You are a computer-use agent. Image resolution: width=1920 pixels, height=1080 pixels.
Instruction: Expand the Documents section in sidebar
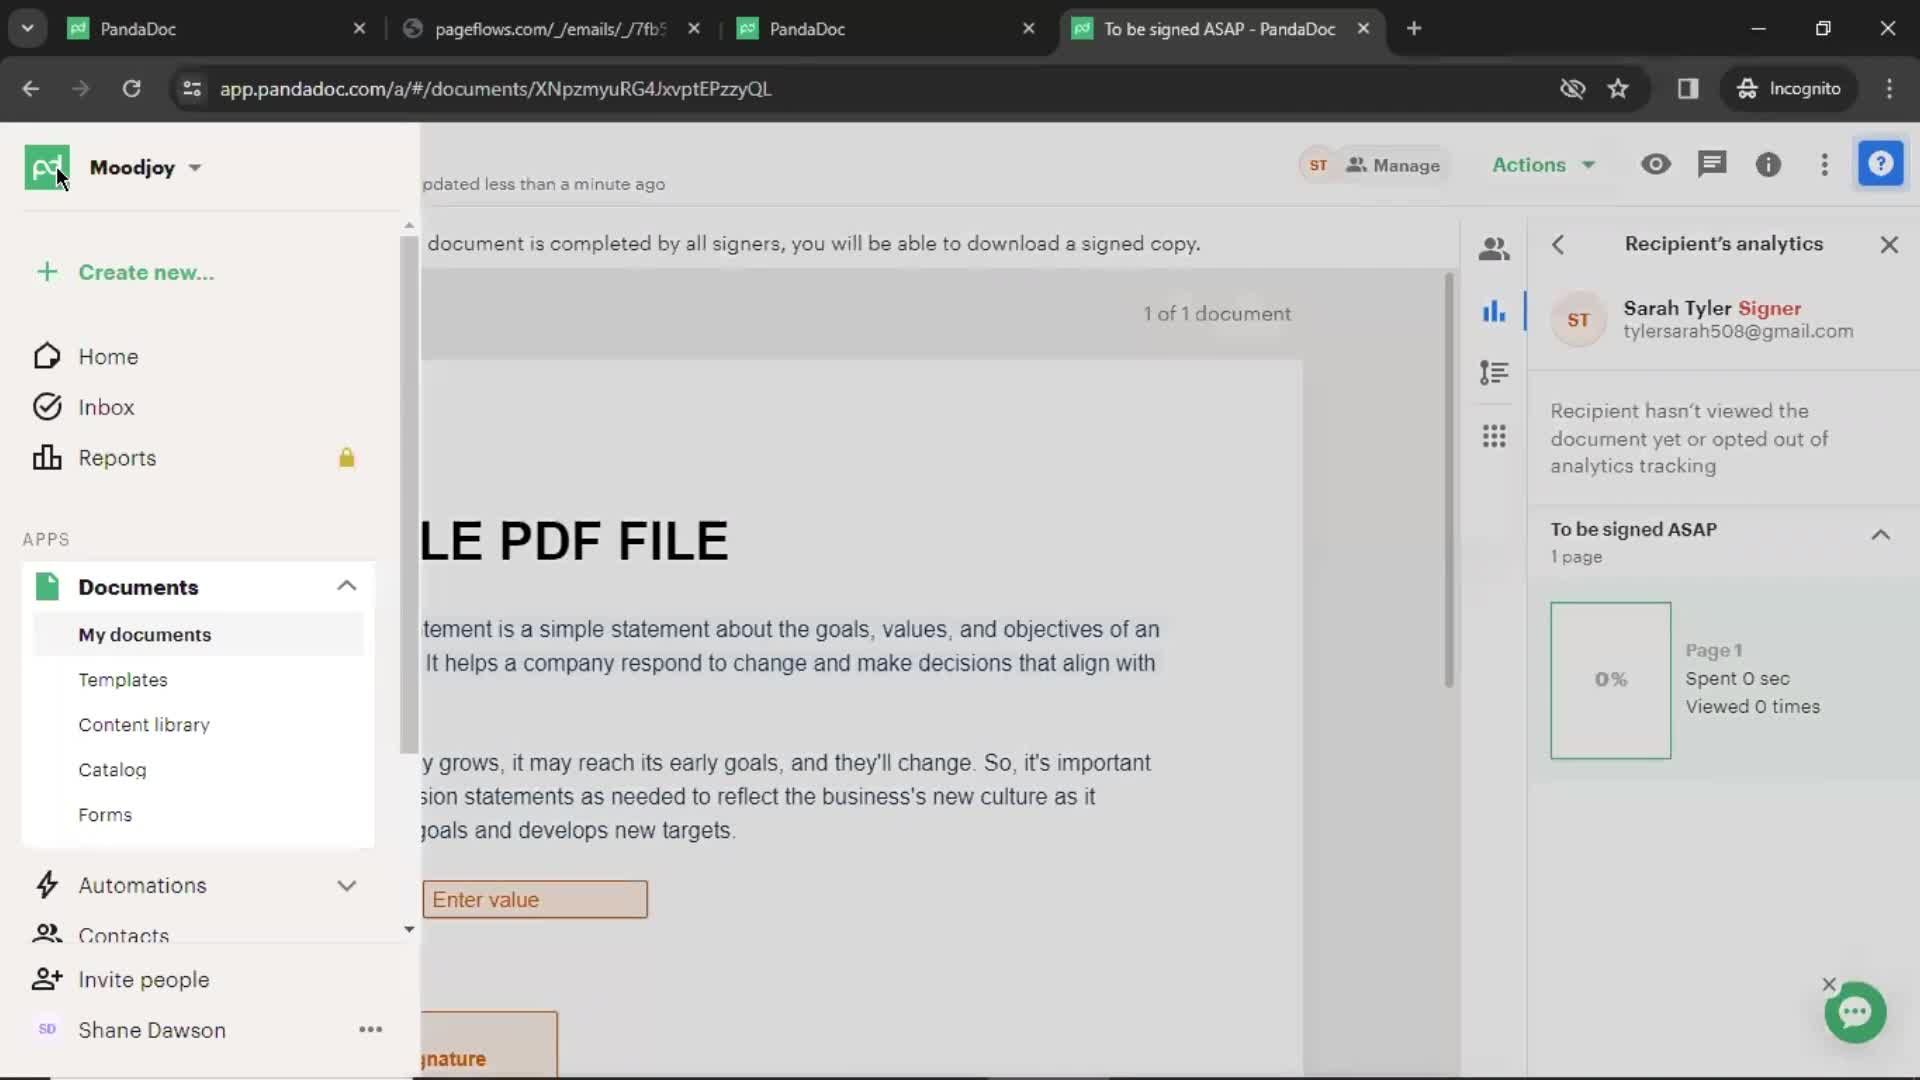pyautogui.click(x=345, y=585)
